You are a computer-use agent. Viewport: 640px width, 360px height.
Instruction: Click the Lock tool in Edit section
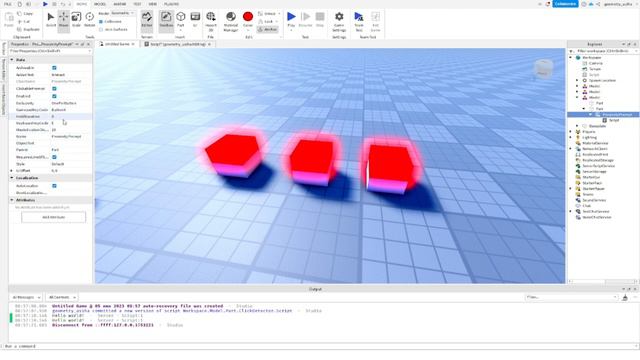click(x=267, y=21)
